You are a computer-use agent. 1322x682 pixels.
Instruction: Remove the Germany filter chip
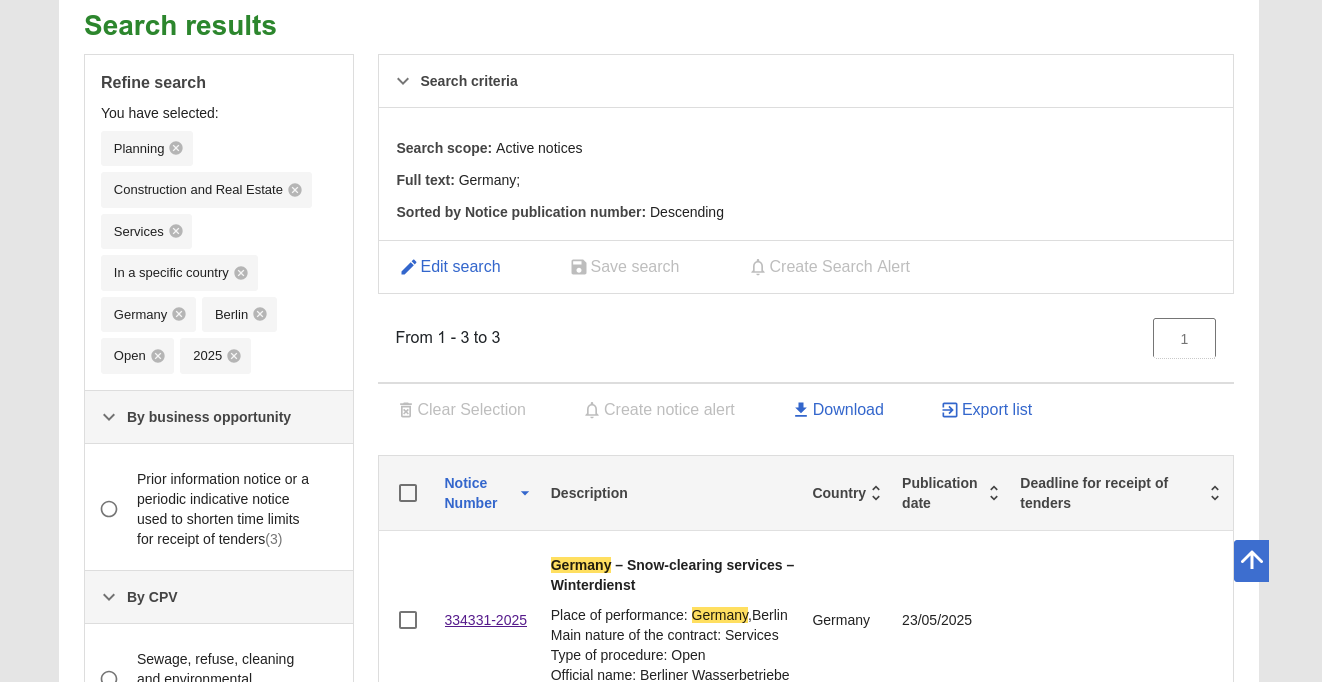point(179,314)
